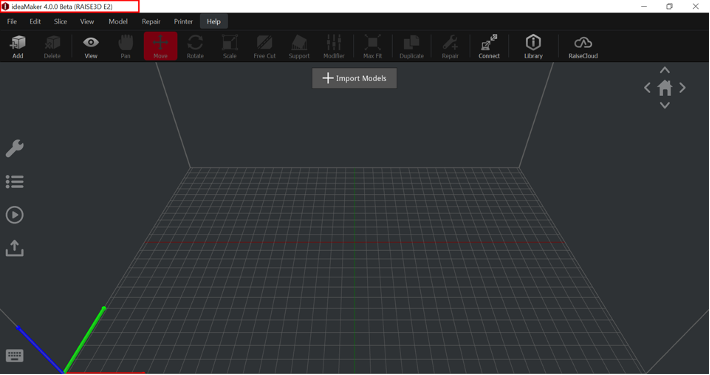Click the Delete toolbar icon
Viewport: 710px width, 375px height.
pos(52,46)
